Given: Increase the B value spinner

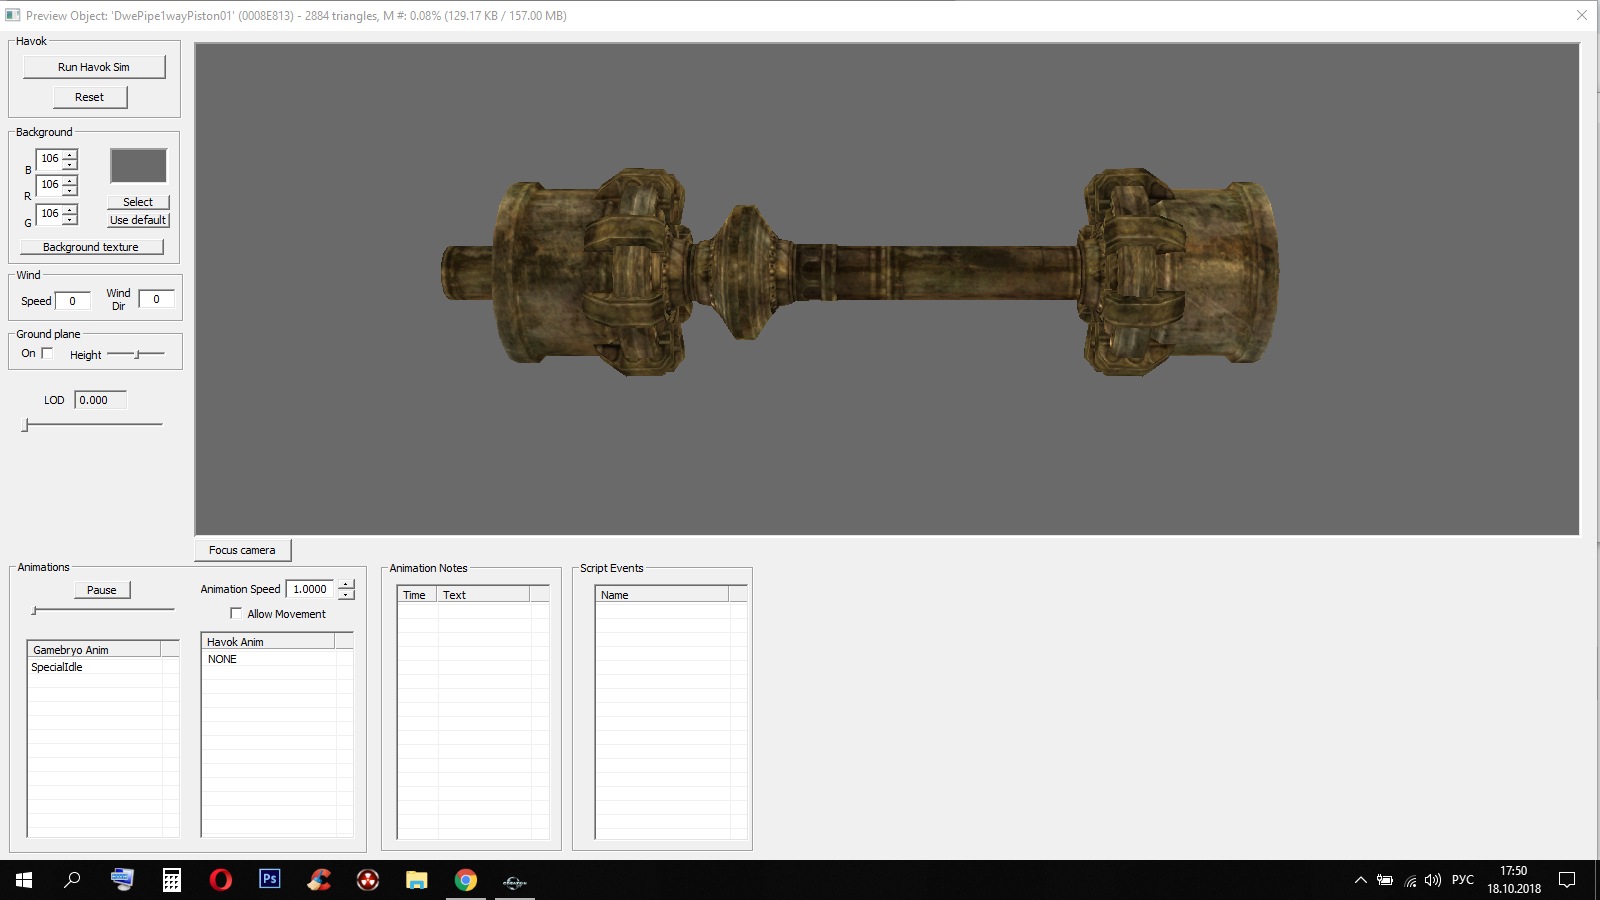Looking at the screenshot, I should pos(69,154).
